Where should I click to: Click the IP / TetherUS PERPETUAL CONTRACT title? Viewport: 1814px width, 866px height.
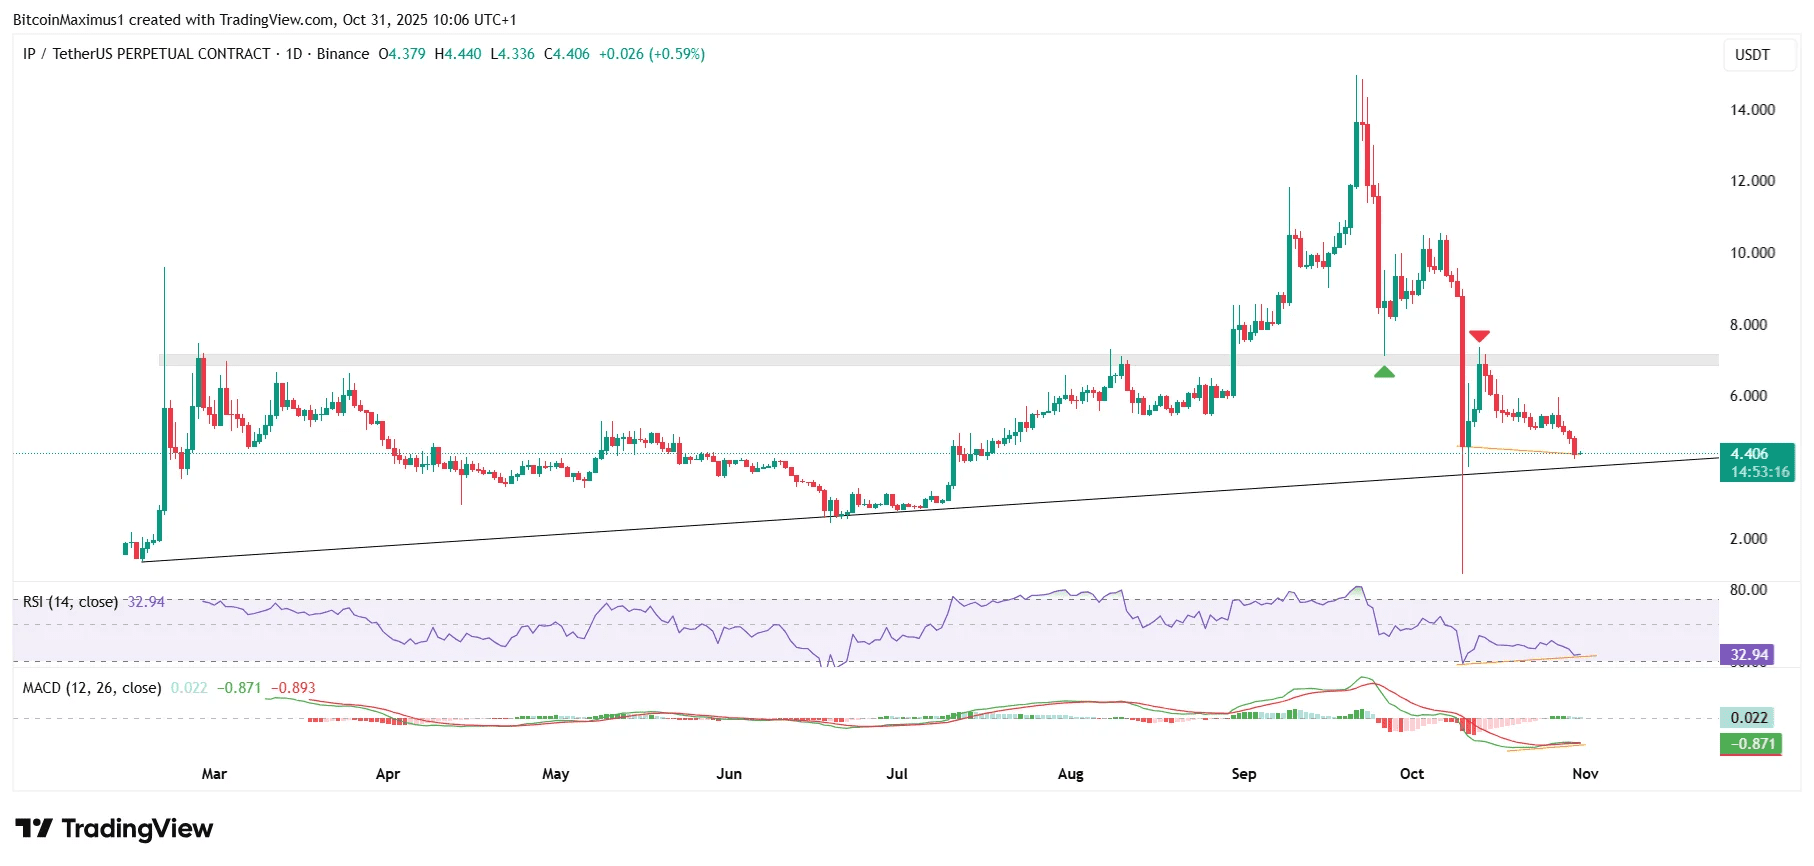(x=146, y=54)
